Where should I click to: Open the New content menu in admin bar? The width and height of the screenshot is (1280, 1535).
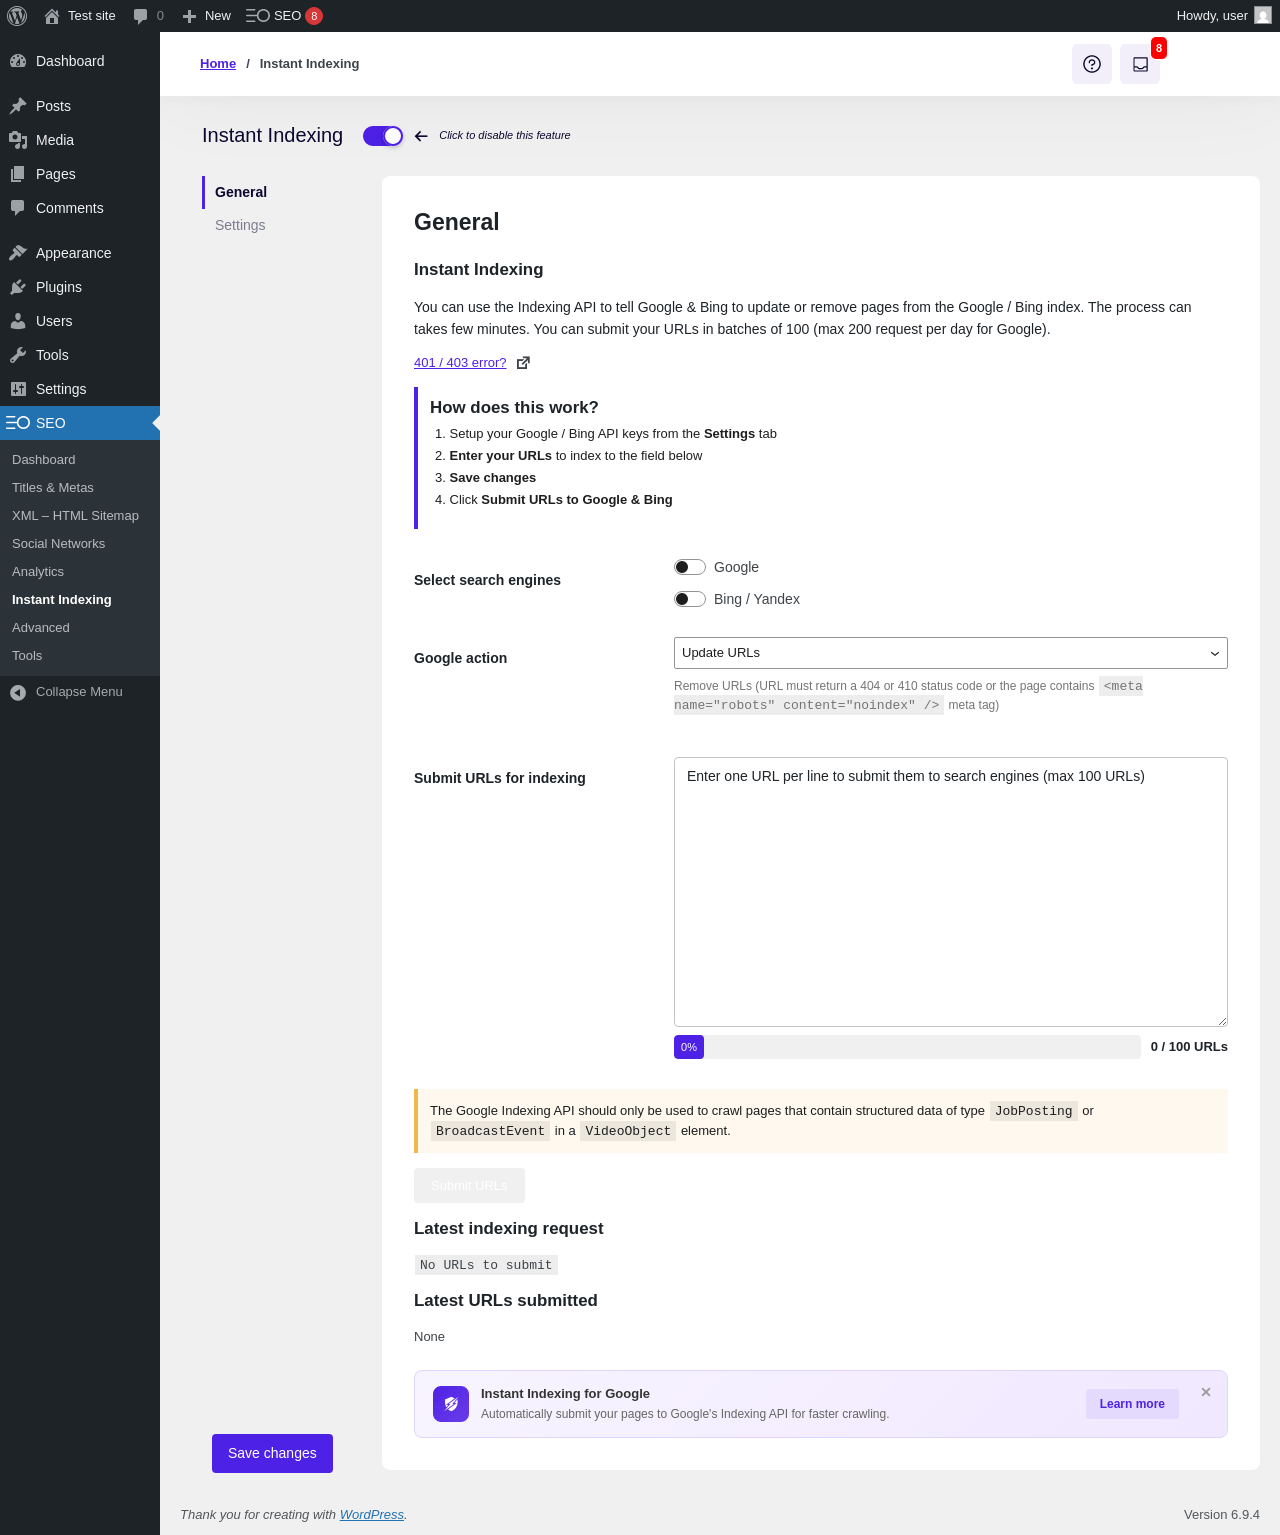[207, 16]
